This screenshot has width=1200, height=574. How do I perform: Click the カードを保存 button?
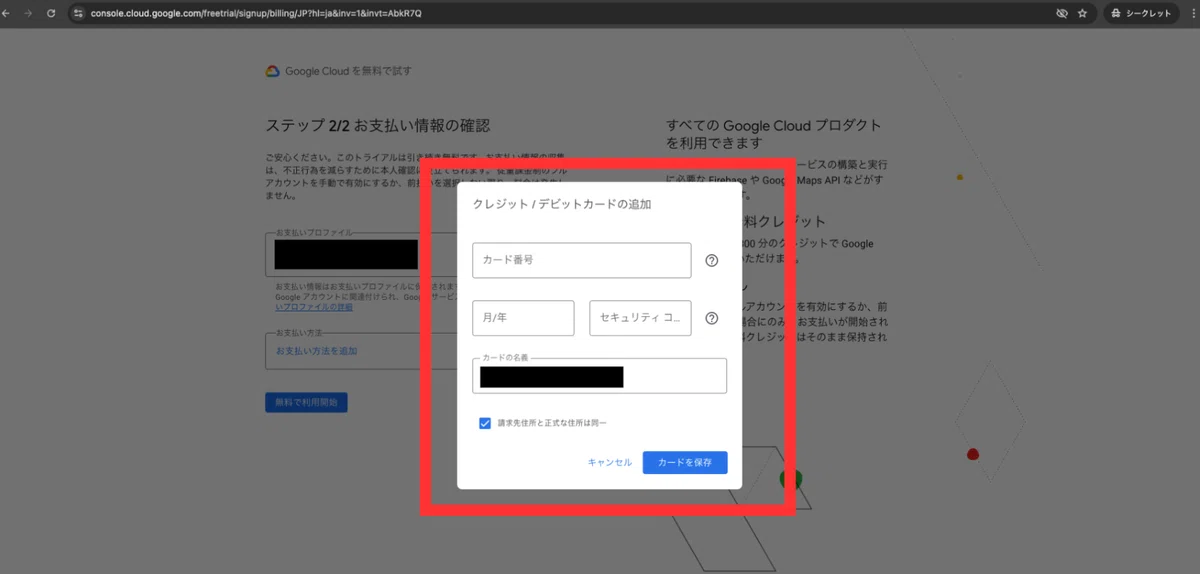685,462
